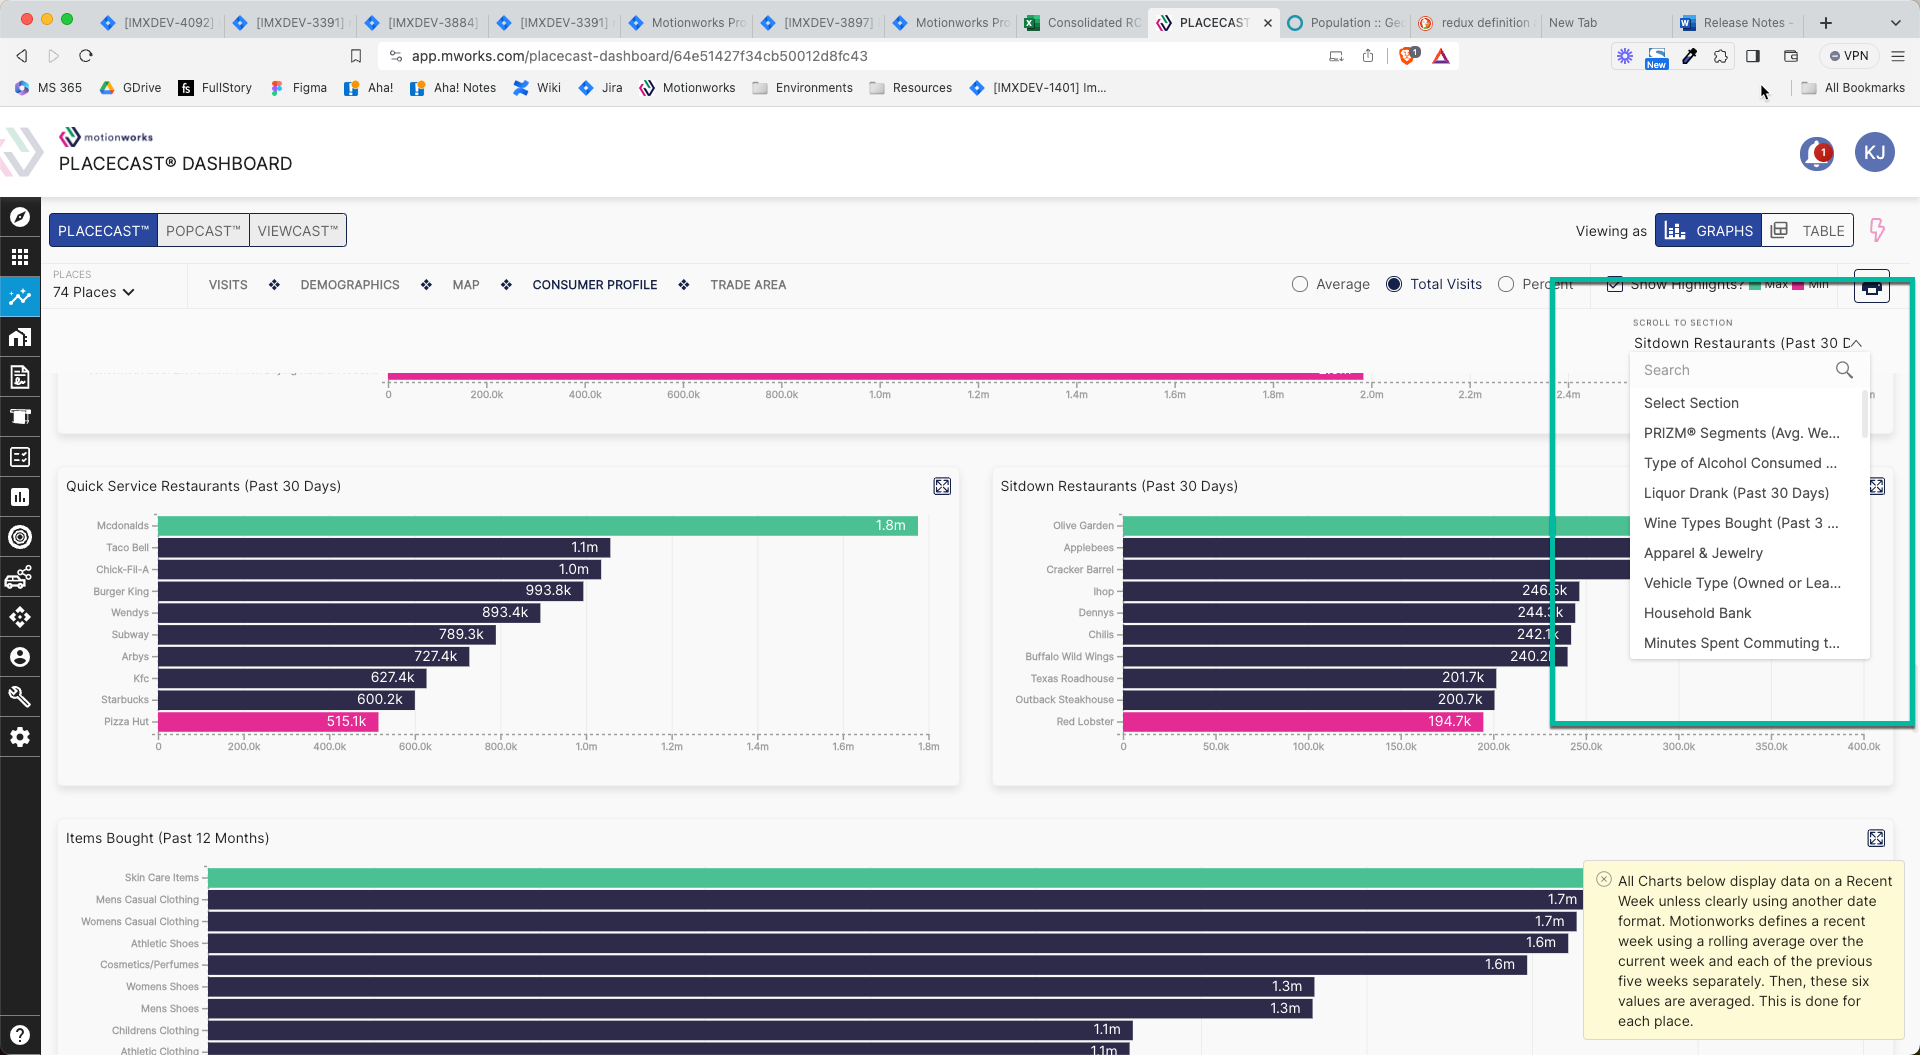Open browser extensions puzzle icon

[1720, 56]
